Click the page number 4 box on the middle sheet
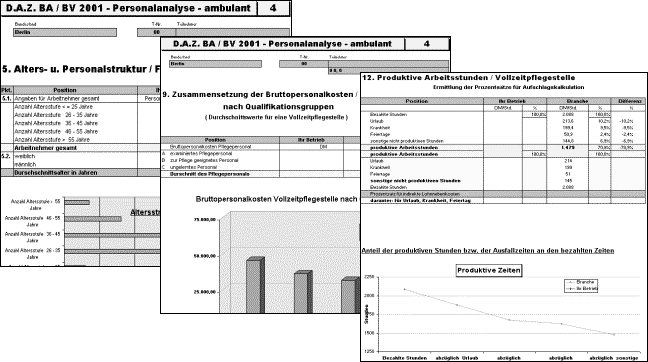 (426, 44)
